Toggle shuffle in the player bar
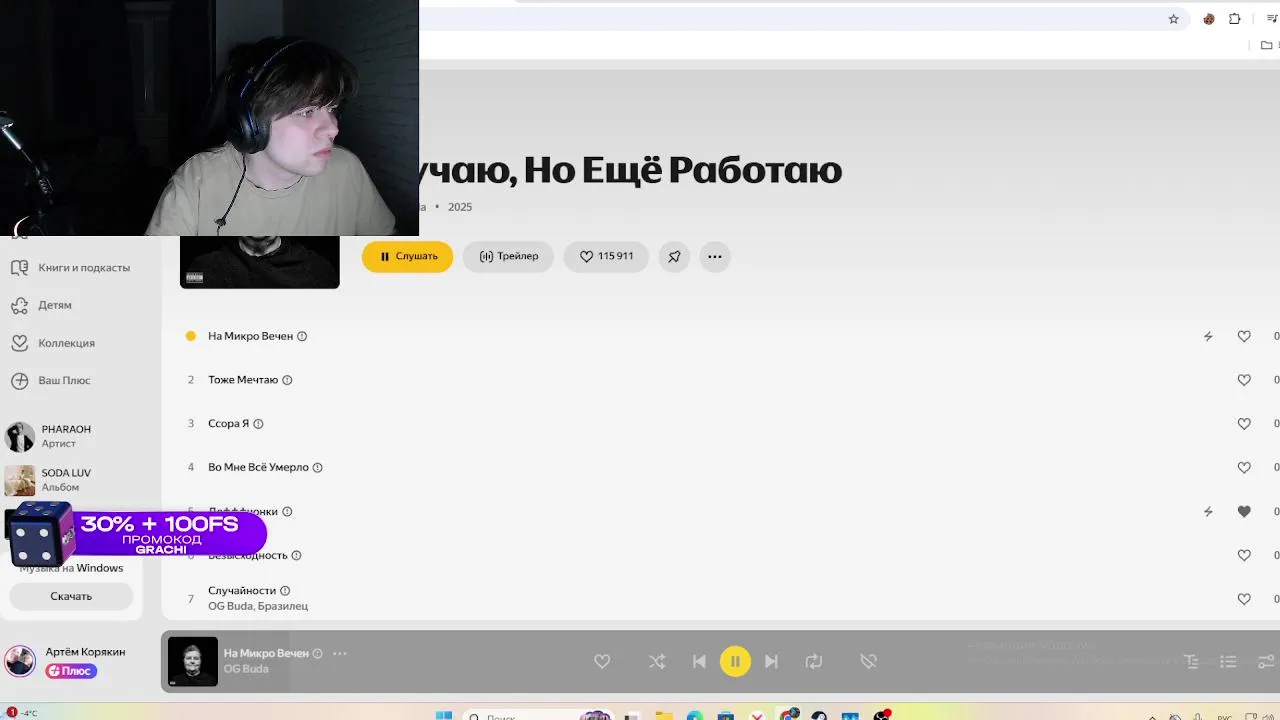Image resolution: width=1280 pixels, height=720 pixels. [657, 661]
